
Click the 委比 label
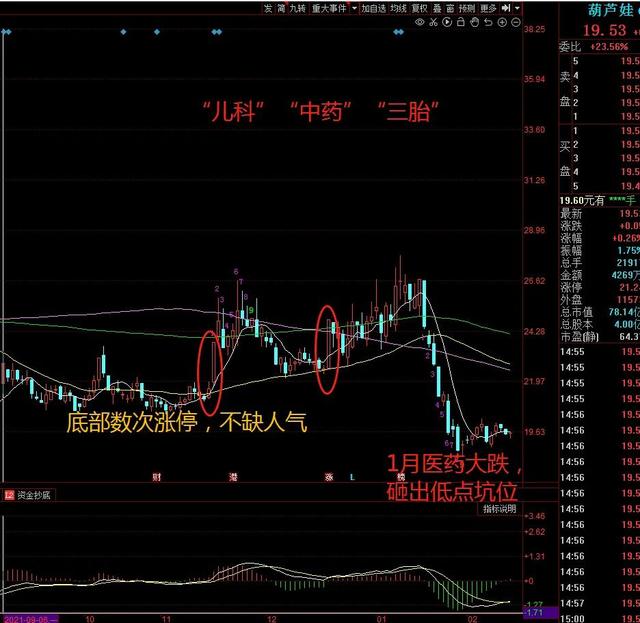point(570,47)
